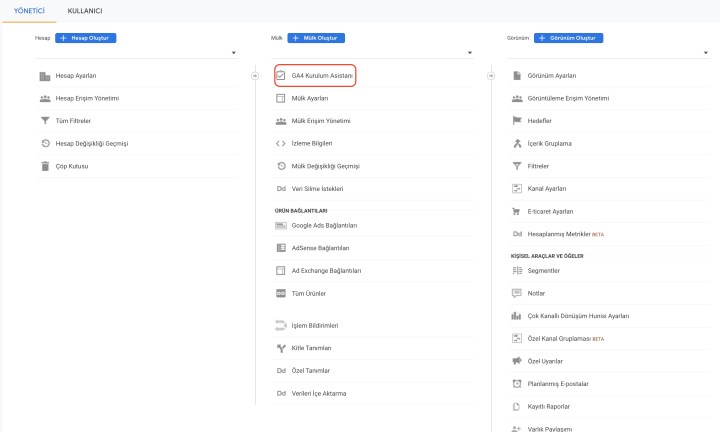Viewport: 720px width, 432px height.
Task: Click the E-ticaret Ayarları cart icon
Action: (516, 212)
